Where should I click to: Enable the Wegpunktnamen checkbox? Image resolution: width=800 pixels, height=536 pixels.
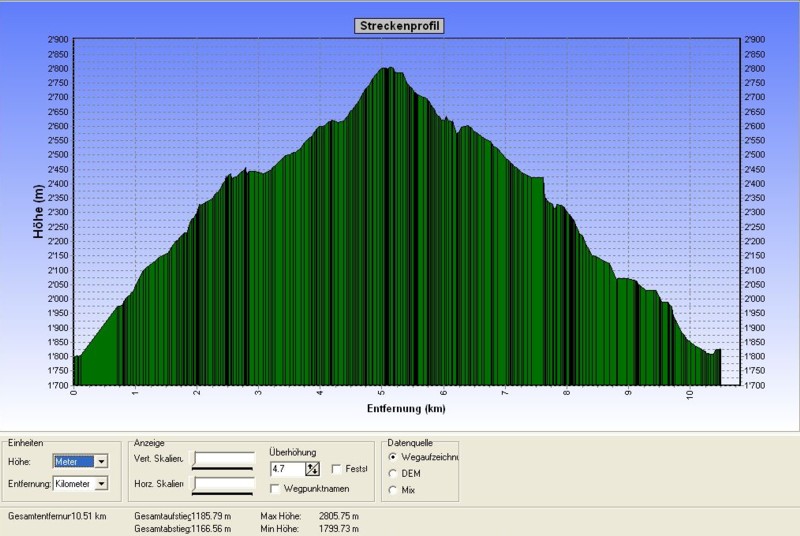tap(275, 487)
